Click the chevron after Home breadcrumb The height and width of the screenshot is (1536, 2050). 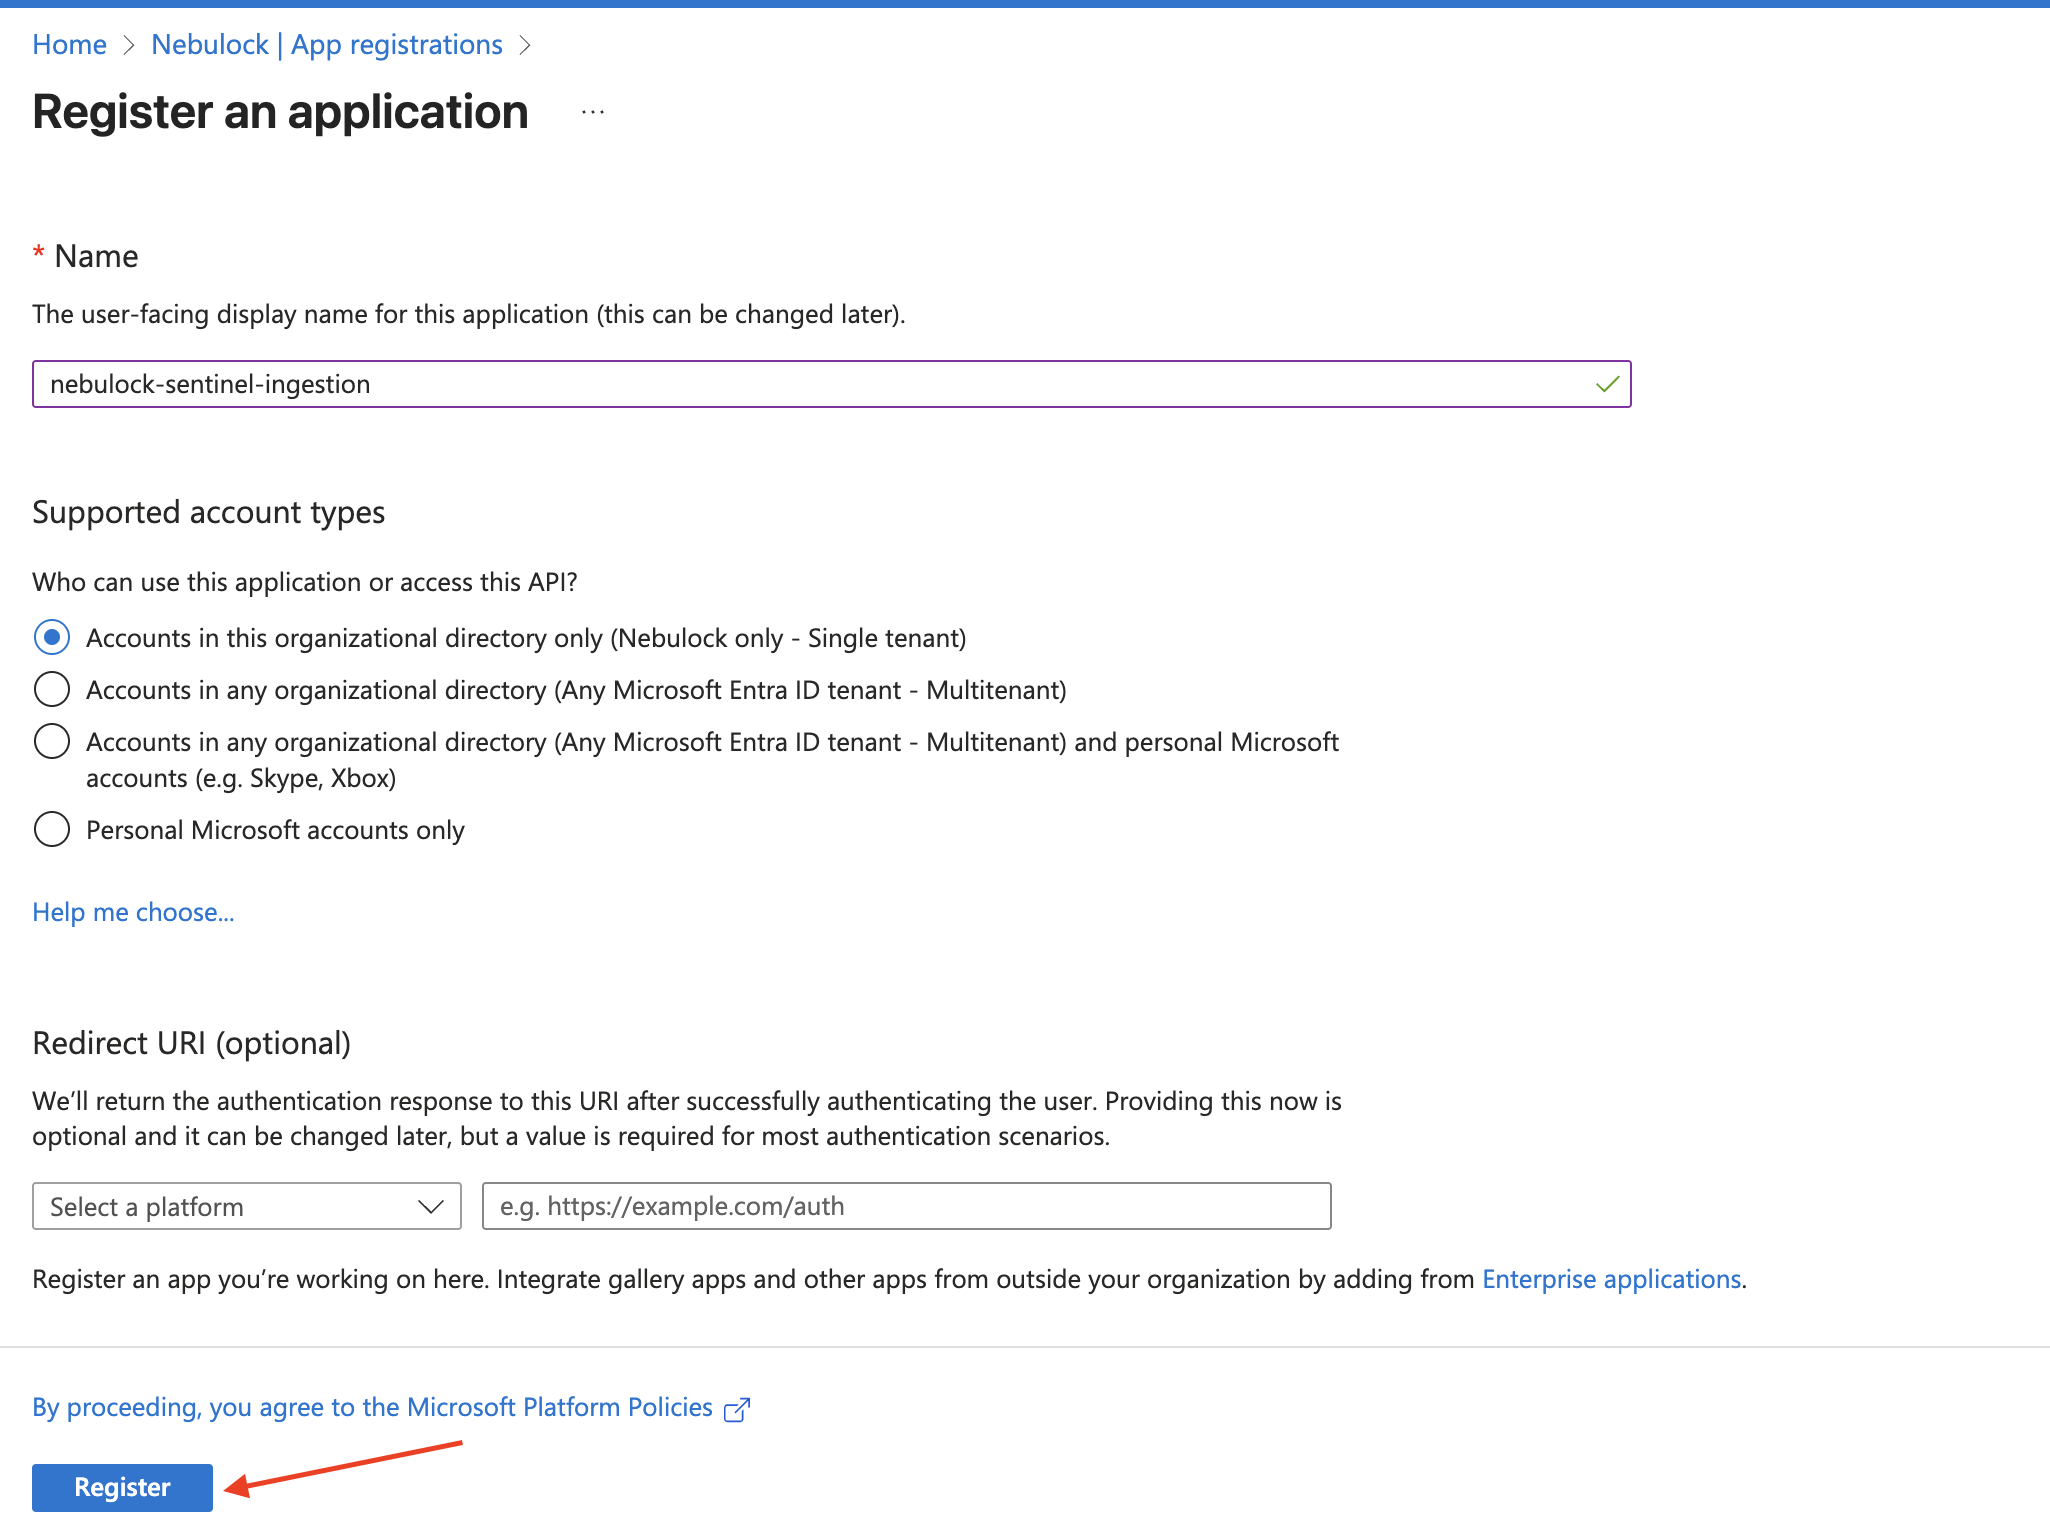click(x=128, y=45)
